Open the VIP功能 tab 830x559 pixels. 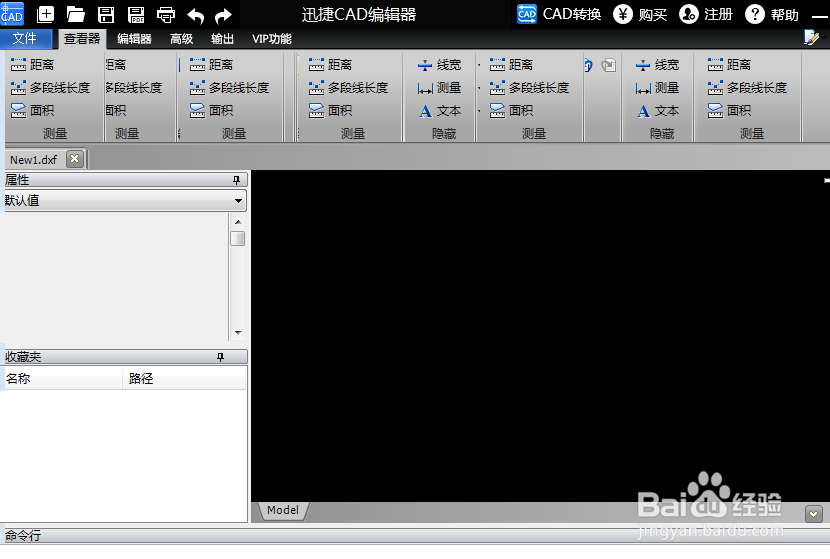pyautogui.click(x=272, y=39)
